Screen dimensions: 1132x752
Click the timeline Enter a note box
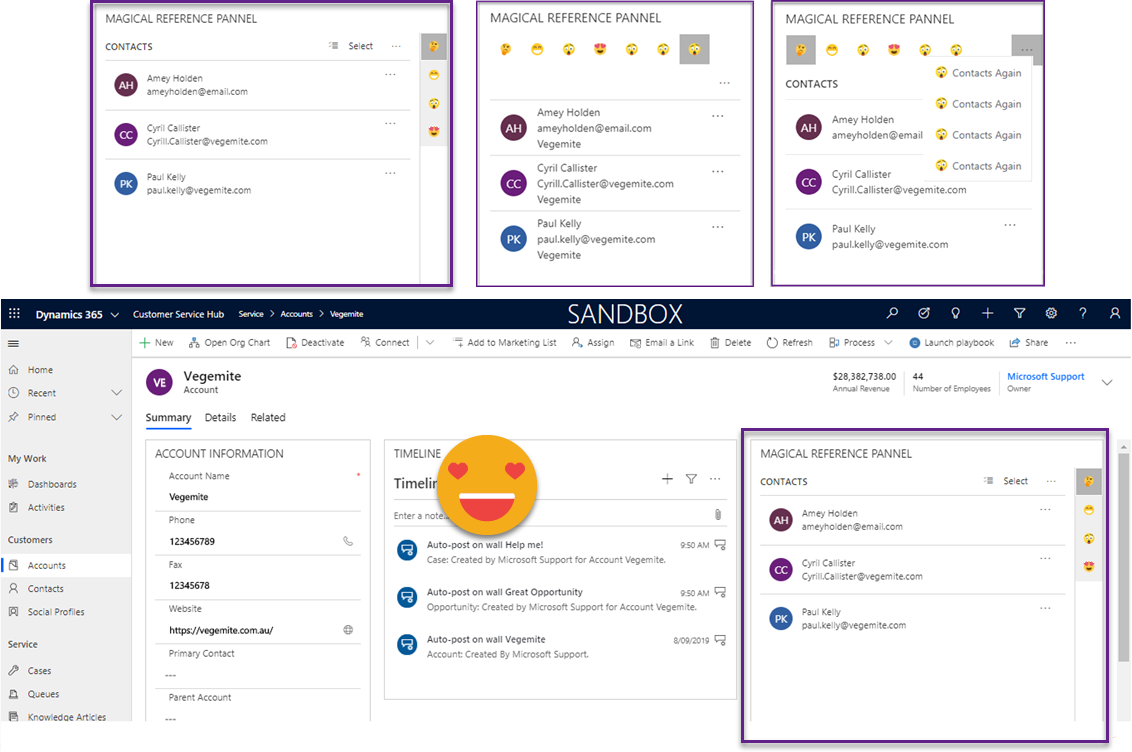(x=559, y=515)
